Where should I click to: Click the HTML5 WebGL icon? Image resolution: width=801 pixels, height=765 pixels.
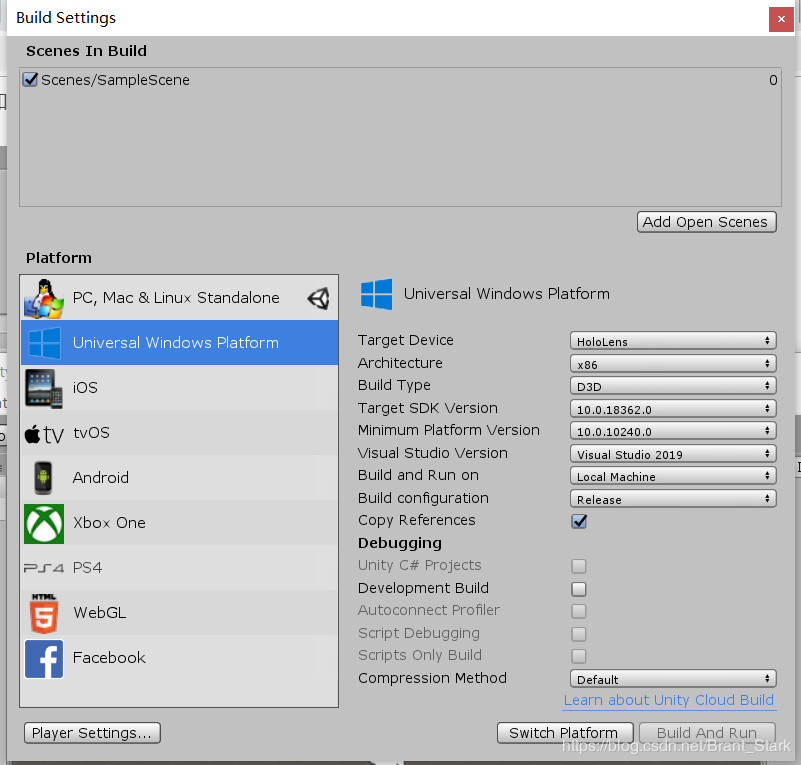coord(44,613)
